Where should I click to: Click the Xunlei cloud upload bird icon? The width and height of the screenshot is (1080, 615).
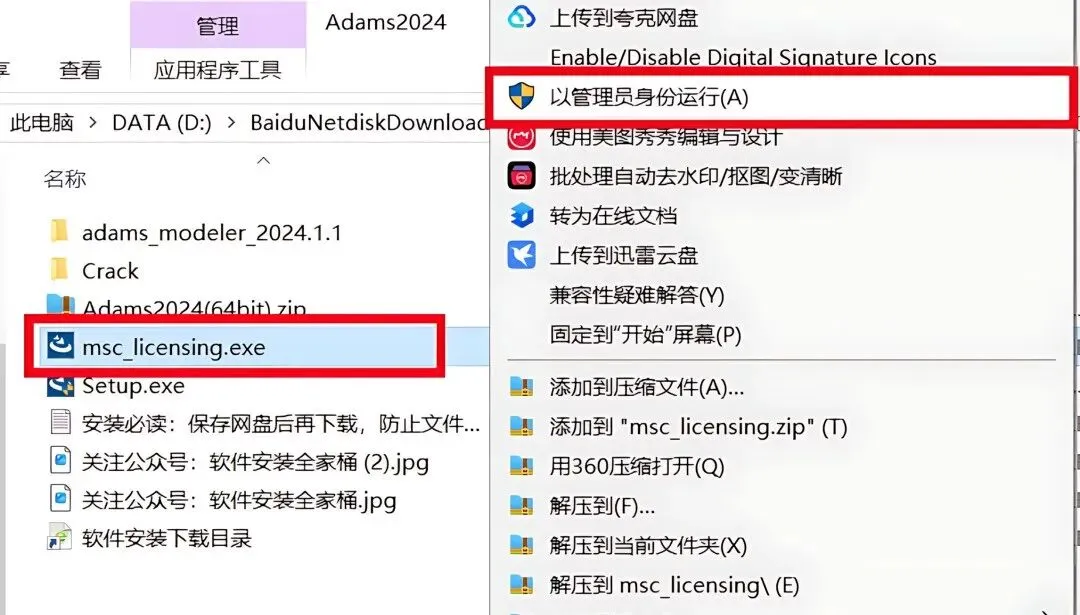tap(521, 256)
